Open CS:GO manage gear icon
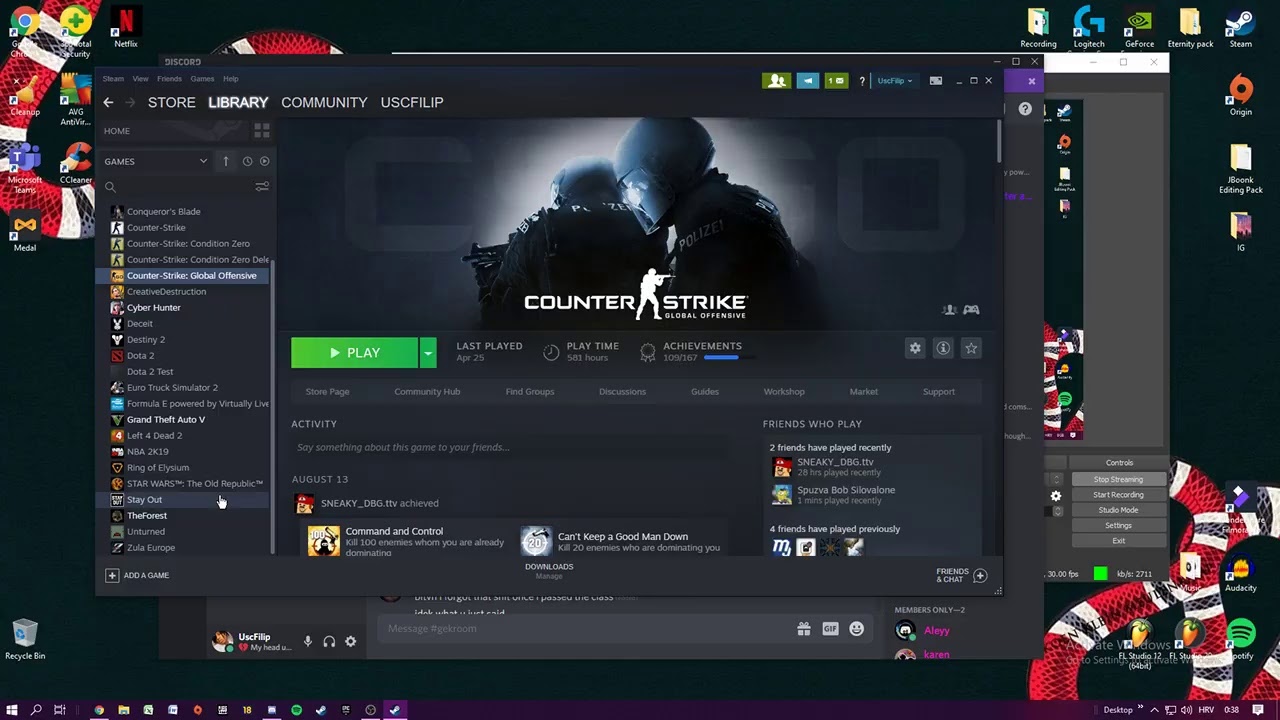 (x=915, y=348)
